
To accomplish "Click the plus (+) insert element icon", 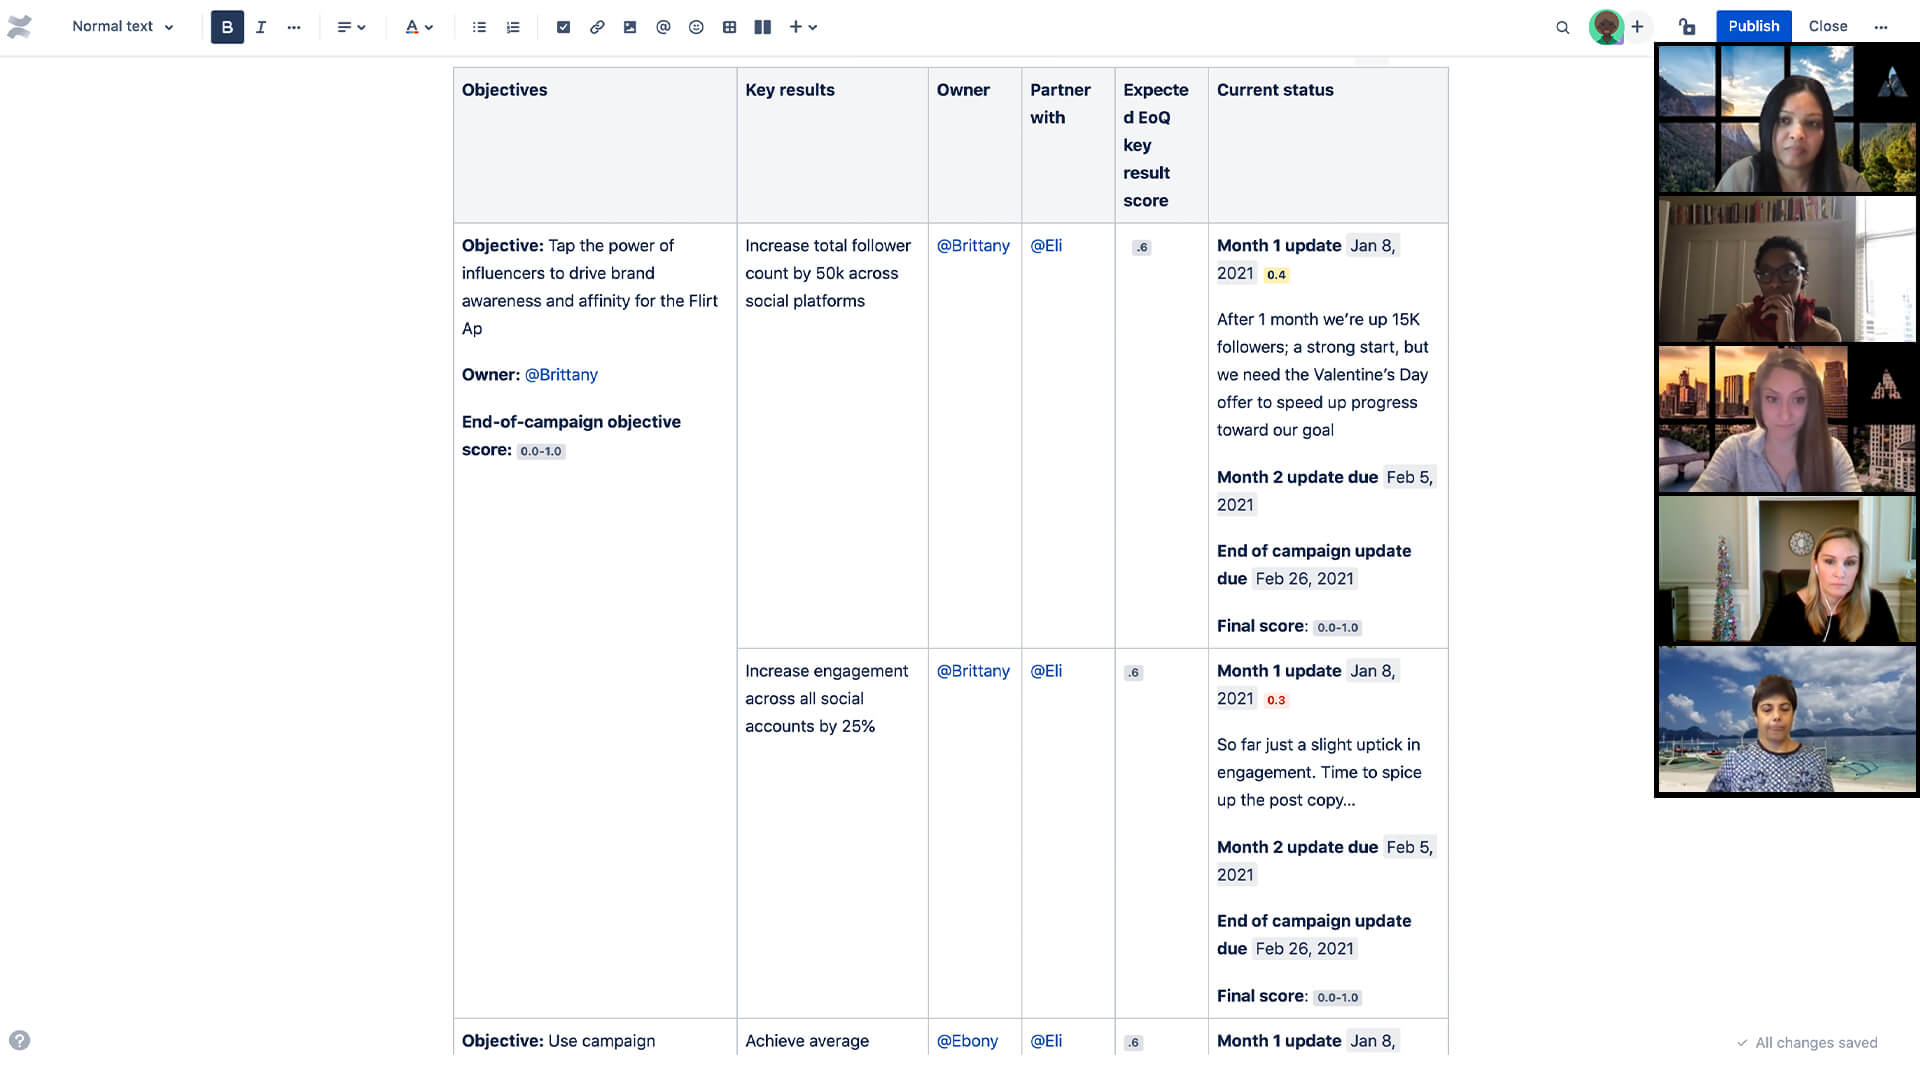I will coord(796,26).
